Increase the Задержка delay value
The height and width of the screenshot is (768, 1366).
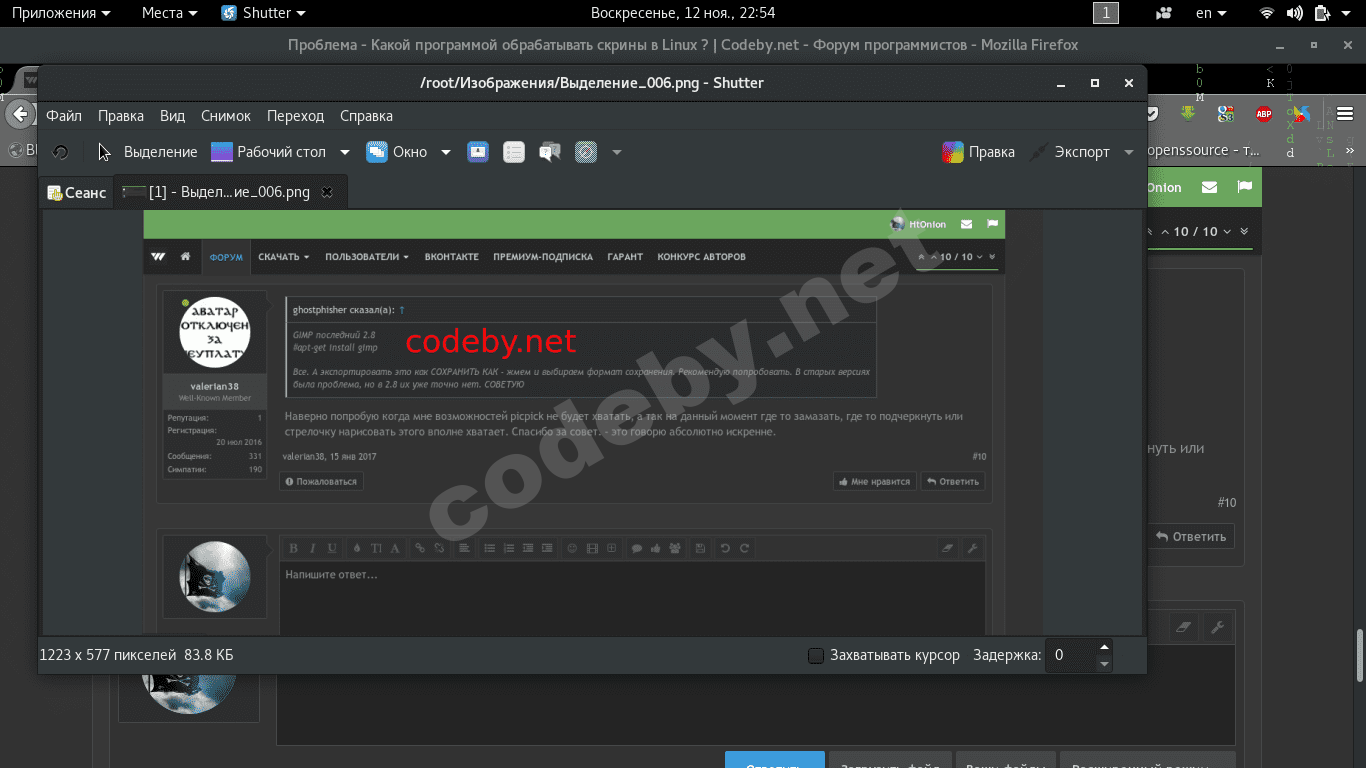(x=1104, y=647)
